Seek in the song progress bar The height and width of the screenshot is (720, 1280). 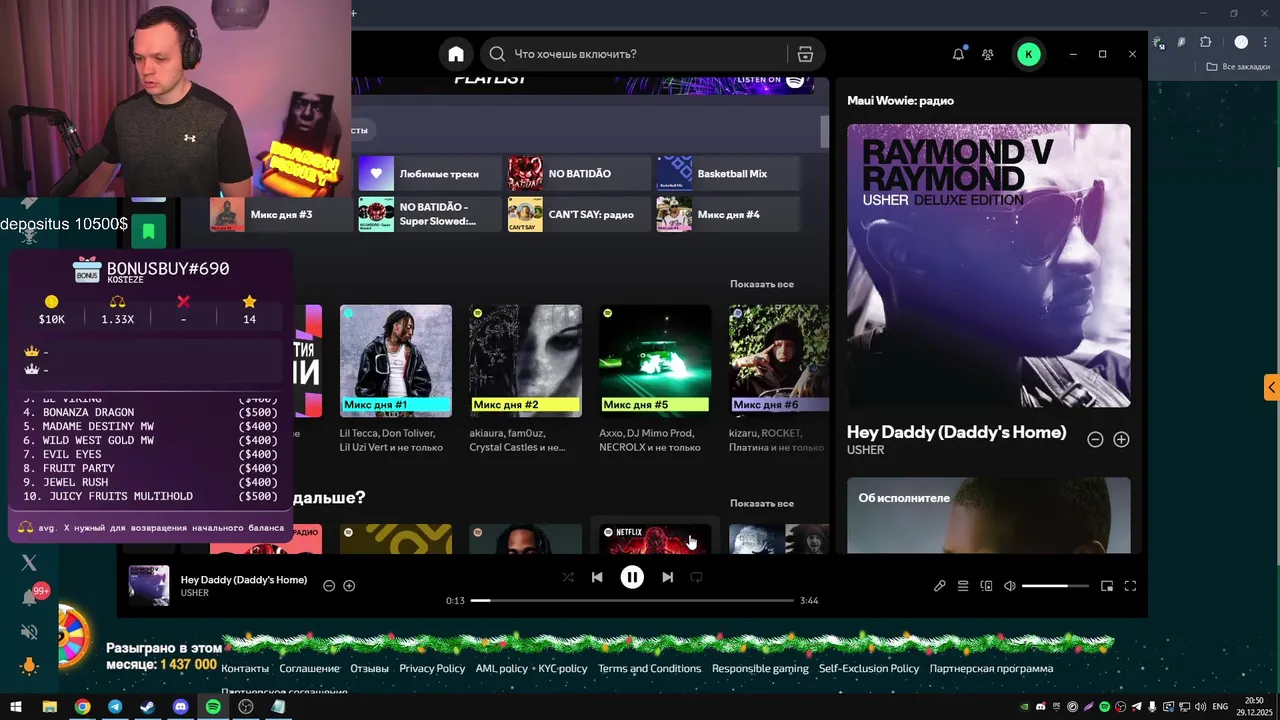click(x=632, y=600)
